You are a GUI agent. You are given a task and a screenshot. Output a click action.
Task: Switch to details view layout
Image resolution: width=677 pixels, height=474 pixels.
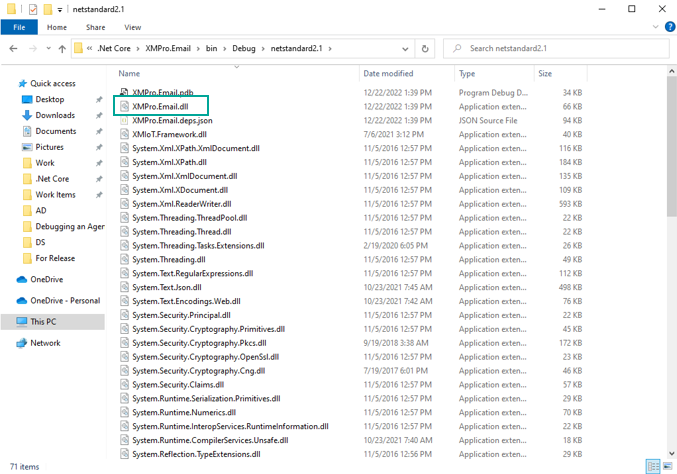tap(653, 467)
